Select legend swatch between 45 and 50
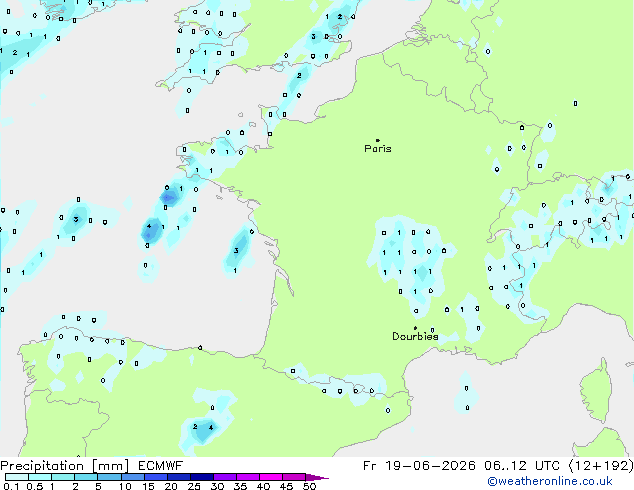The height and width of the screenshot is (490, 634). (294, 477)
